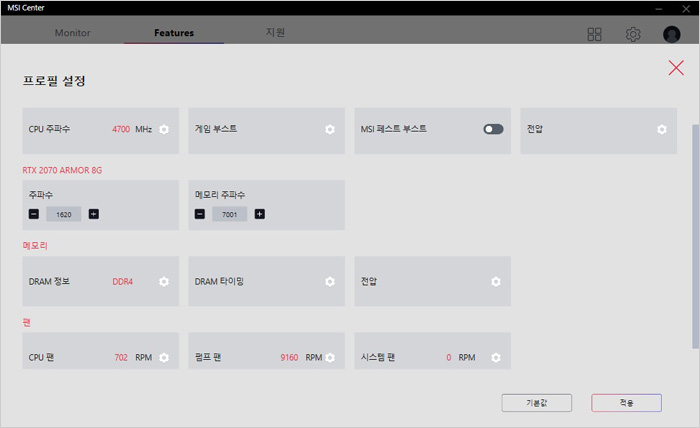
Task: Click the vertical scrollbar on the right
Action: [x=696, y=237]
